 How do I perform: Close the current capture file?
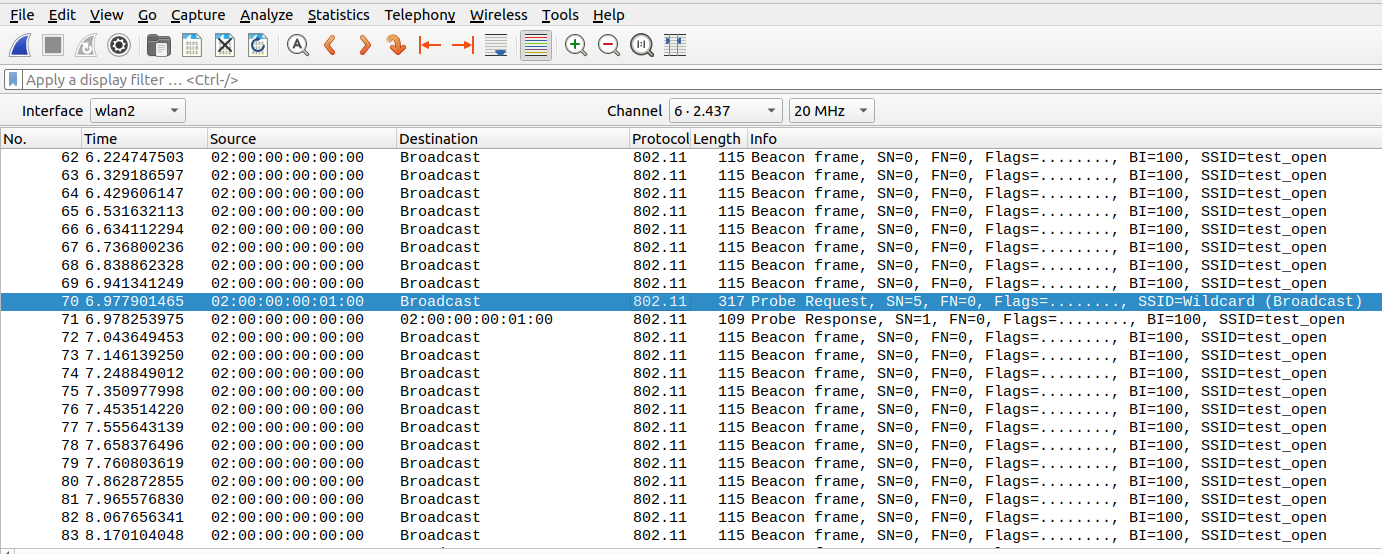tap(225, 45)
